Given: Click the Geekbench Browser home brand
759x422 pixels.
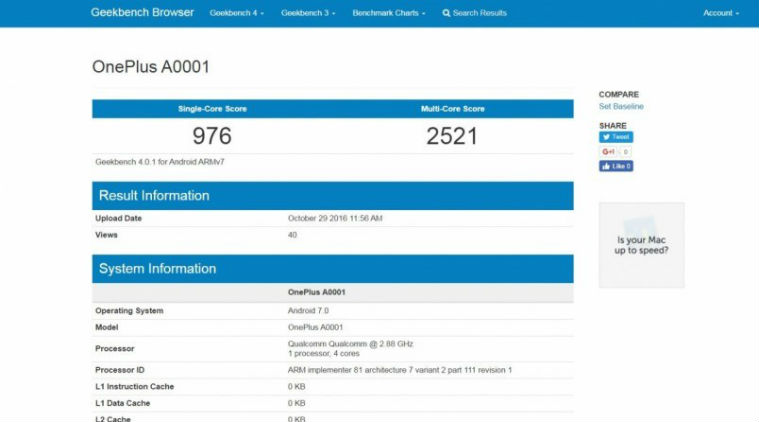Looking at the screenshot, I should 141,13.
